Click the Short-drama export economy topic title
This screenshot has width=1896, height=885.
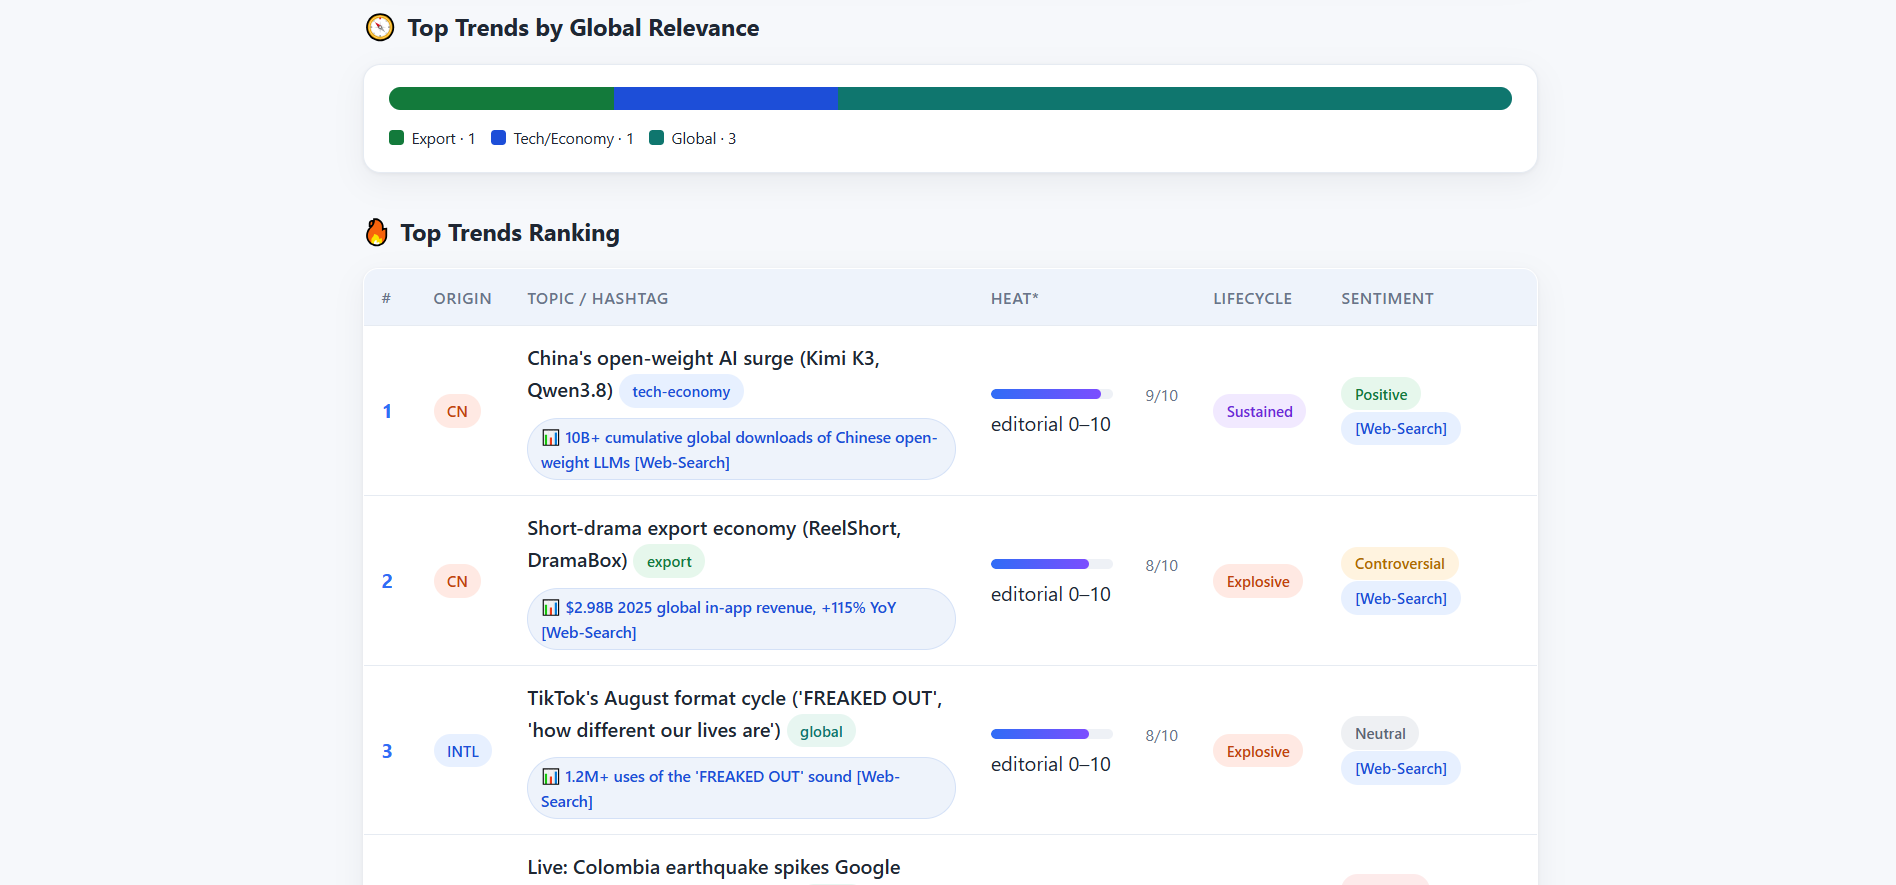(x=714, y=544)
